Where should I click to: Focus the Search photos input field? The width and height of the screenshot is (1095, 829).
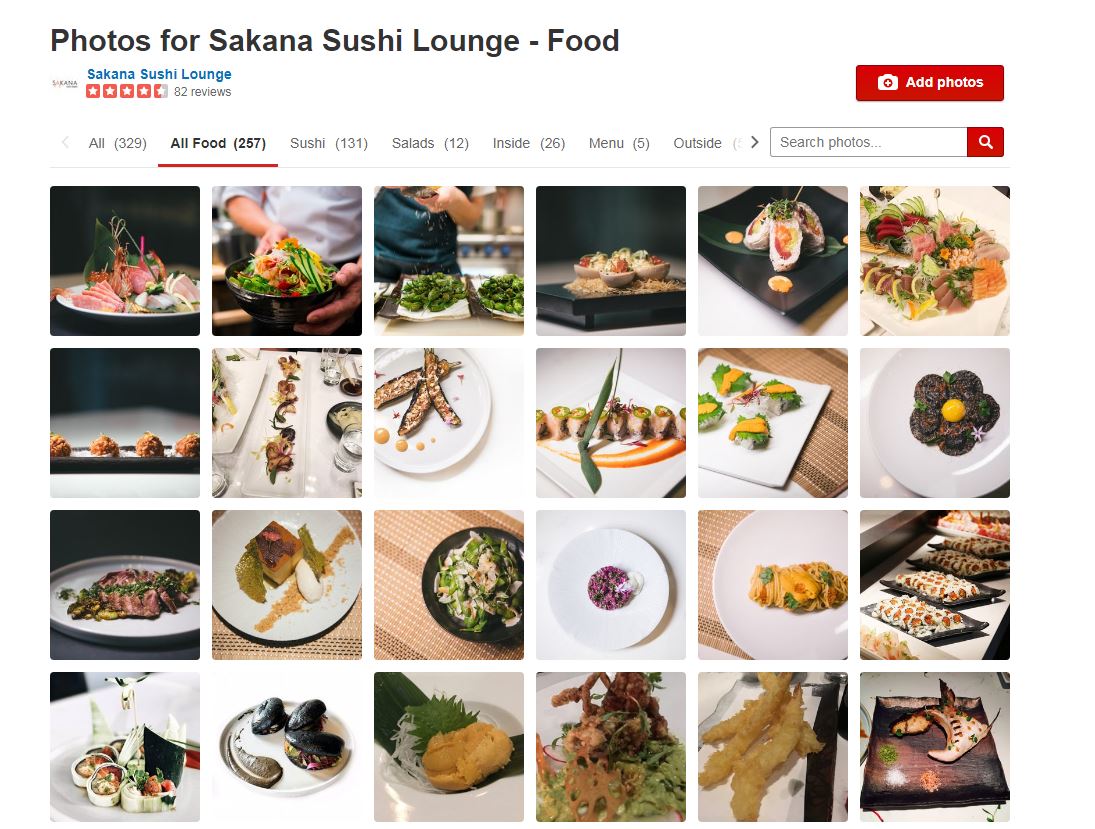869,142
